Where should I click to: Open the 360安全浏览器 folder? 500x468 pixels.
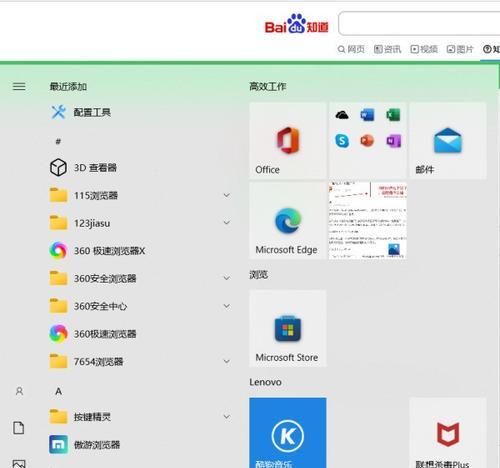point(93,278)
